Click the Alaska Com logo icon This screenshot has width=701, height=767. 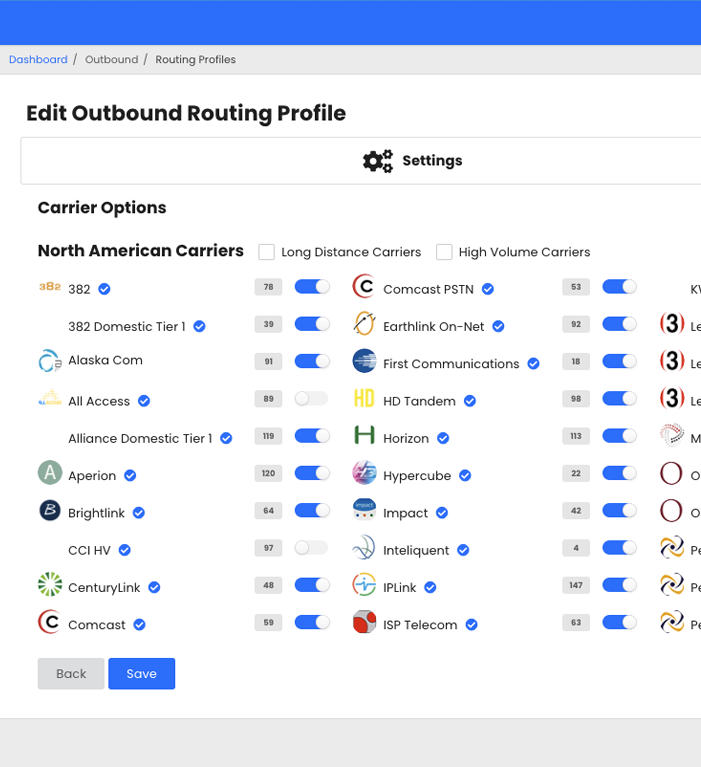pyautogui.click(x=50, y=361)
